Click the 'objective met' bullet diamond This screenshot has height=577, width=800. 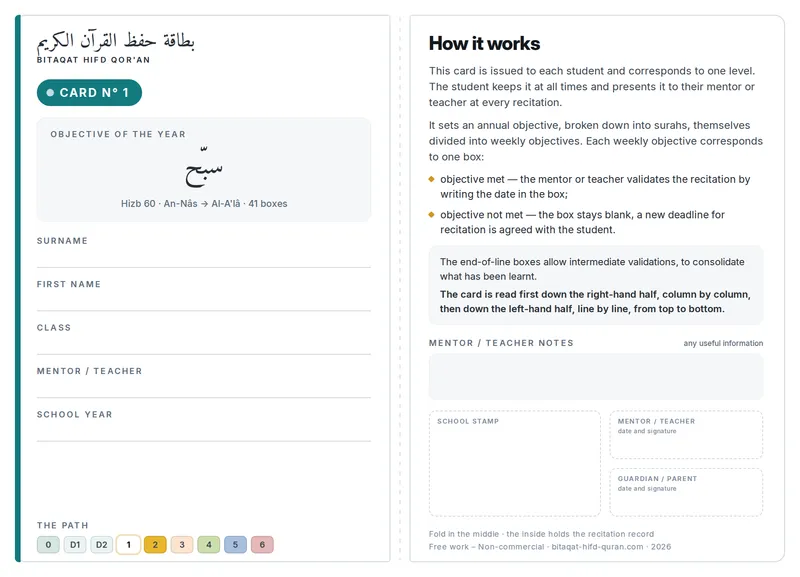pyautogui.click(x=432, y=179)
